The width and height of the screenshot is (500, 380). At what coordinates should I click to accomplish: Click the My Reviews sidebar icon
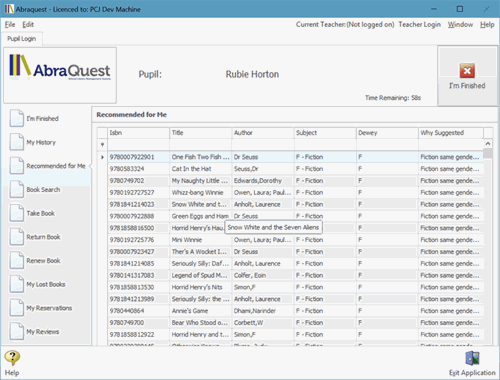pos(17,331)
